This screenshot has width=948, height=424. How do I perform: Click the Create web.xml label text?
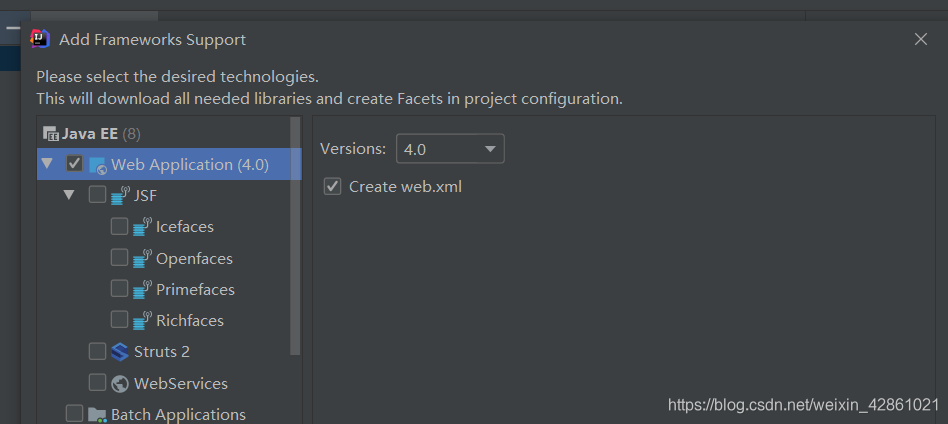coord(406,187)
